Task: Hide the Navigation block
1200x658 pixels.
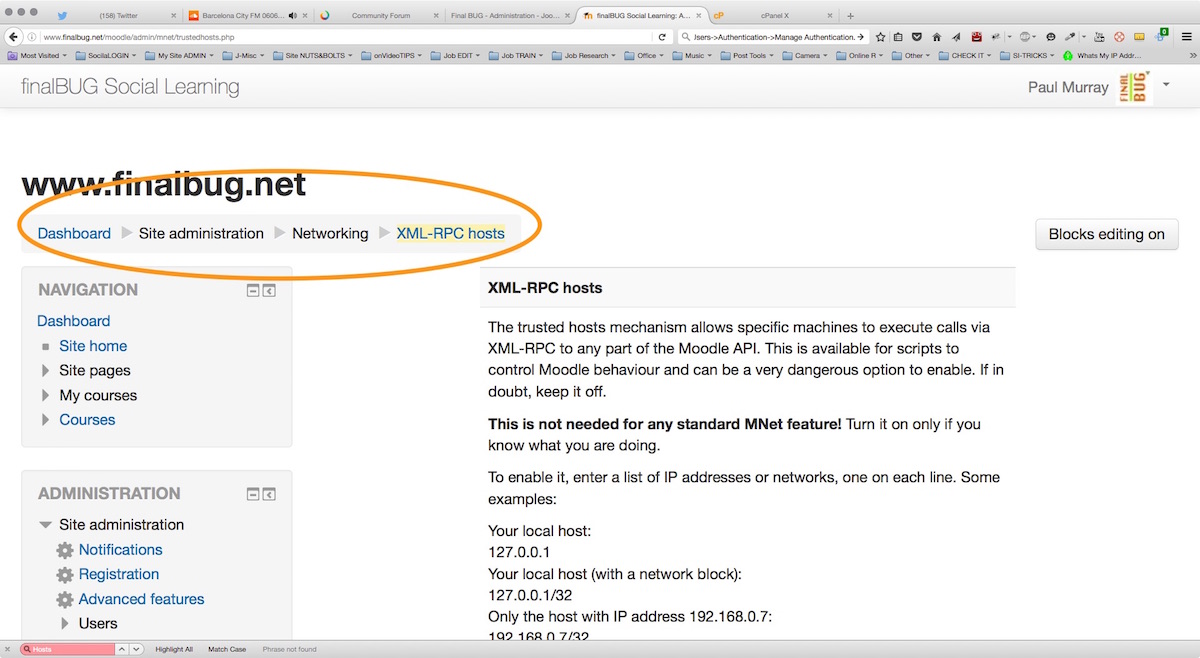Action: 253,291
